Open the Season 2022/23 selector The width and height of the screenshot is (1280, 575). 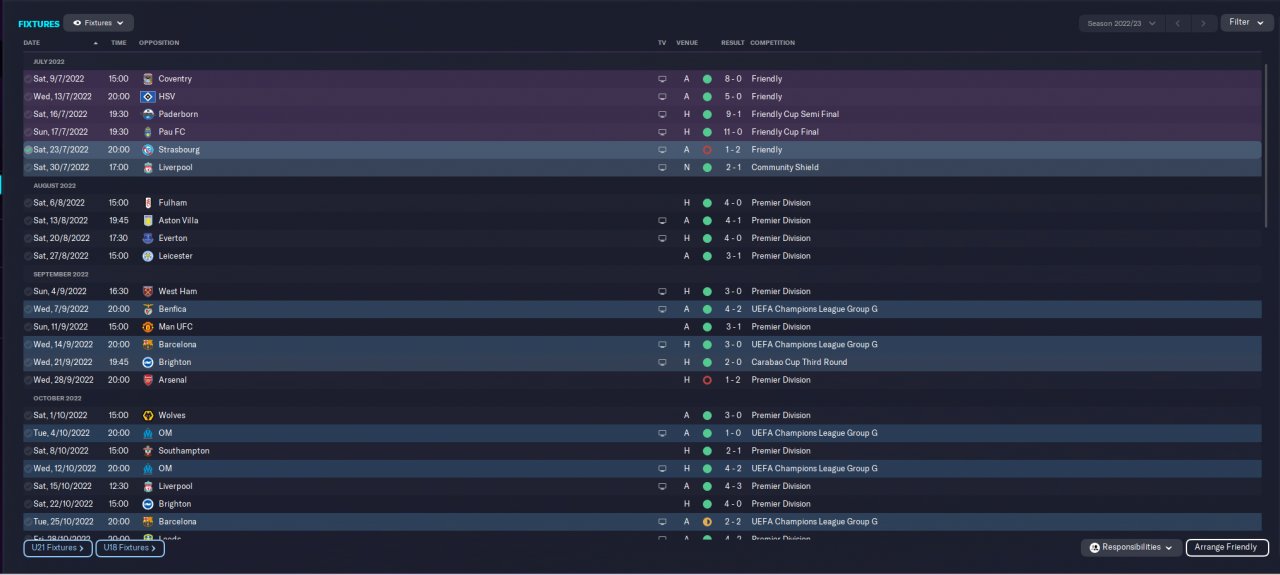pyautogui.click(x=1122, y=23)
